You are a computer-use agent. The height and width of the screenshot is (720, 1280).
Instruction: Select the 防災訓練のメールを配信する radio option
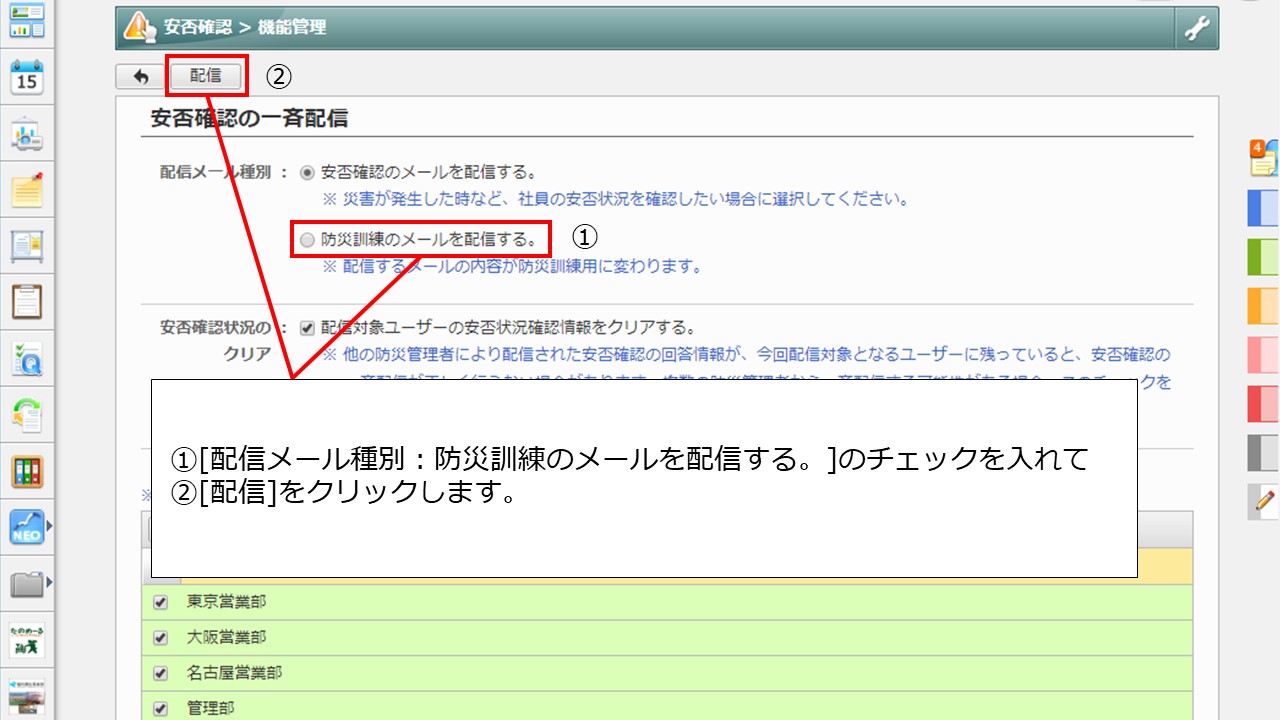pyautogui.click(x=307, y=240)
